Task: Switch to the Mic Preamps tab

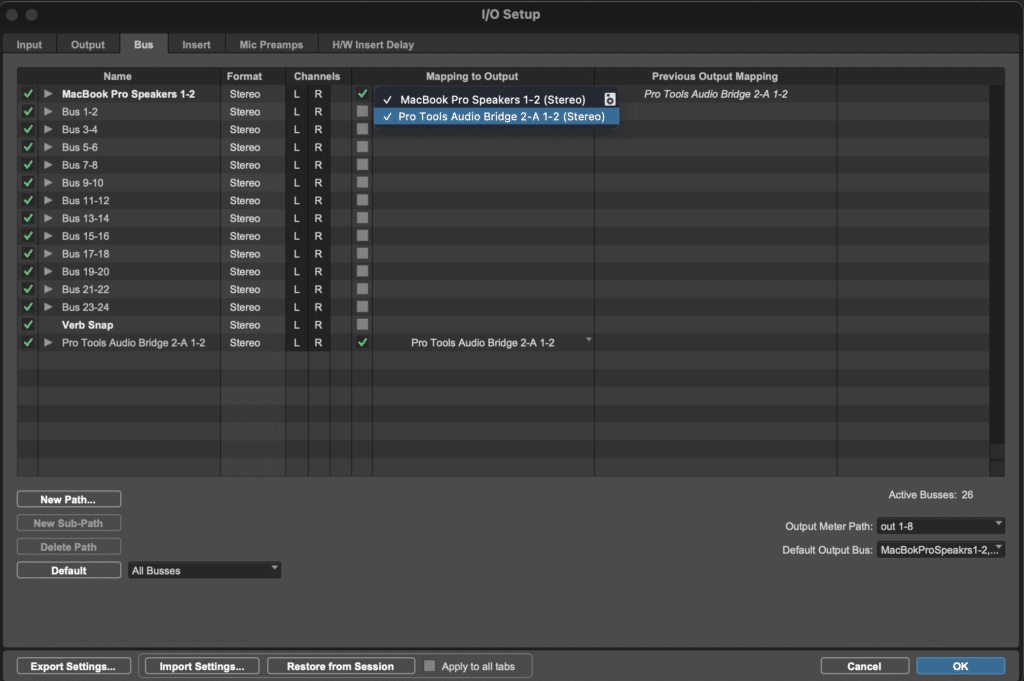Action: click(271, 45)
